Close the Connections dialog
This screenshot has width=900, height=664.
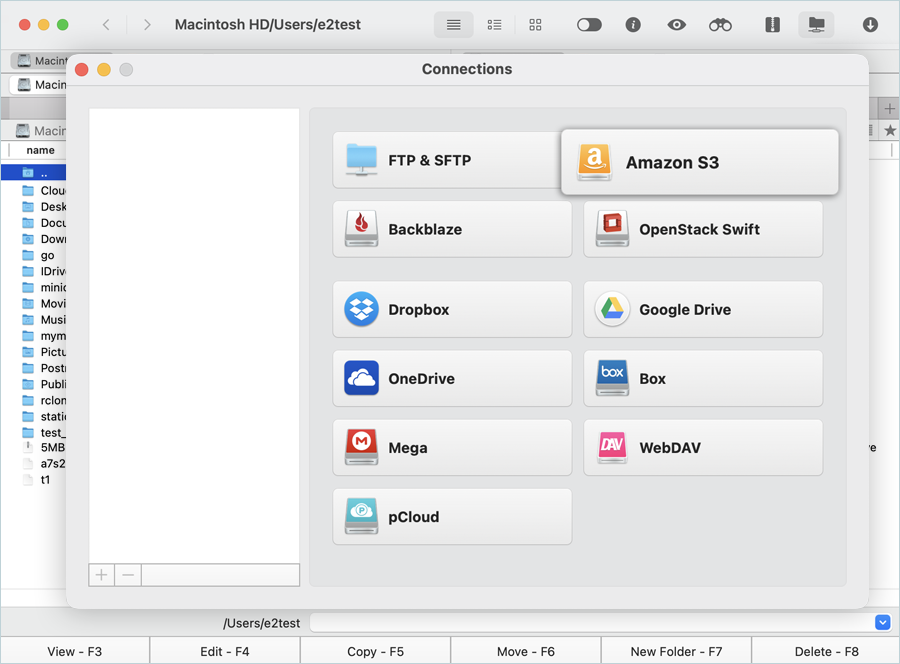(82, 69)
